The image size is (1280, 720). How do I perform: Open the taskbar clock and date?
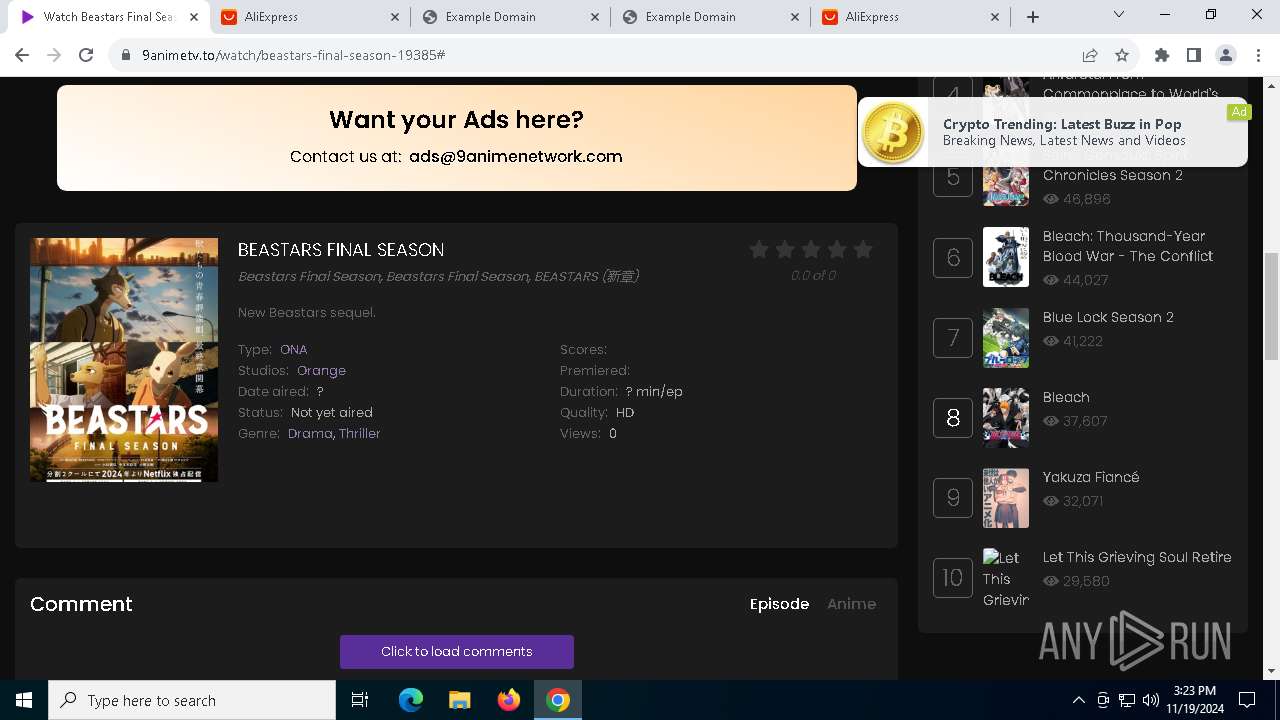point(1194,700)
